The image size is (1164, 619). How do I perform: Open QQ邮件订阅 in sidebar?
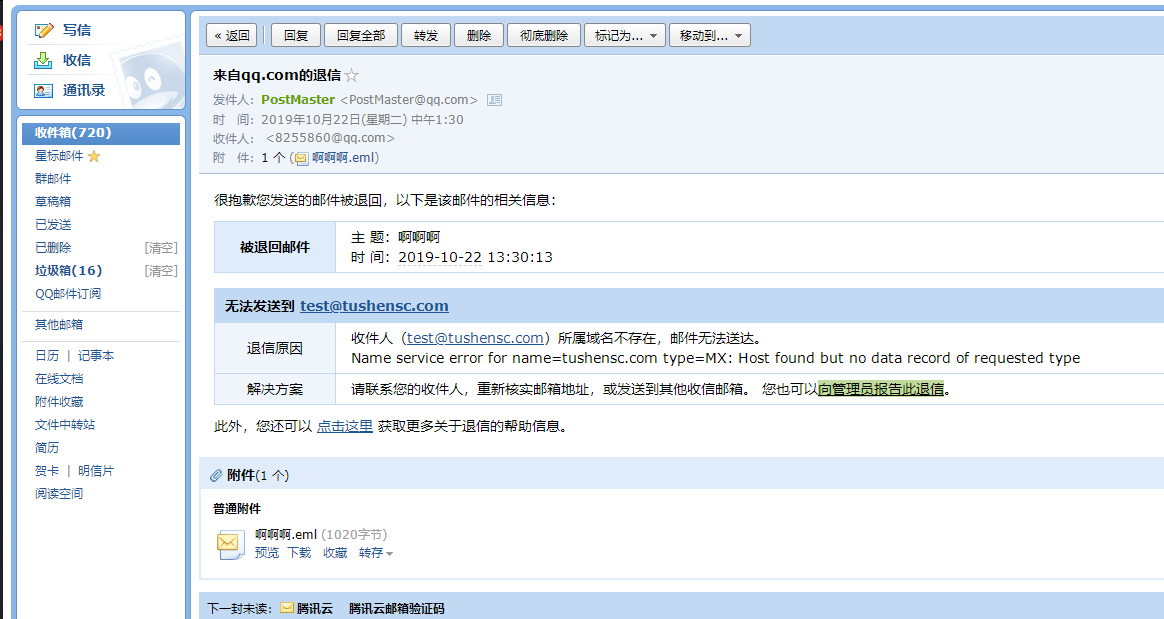coord(68,294)
